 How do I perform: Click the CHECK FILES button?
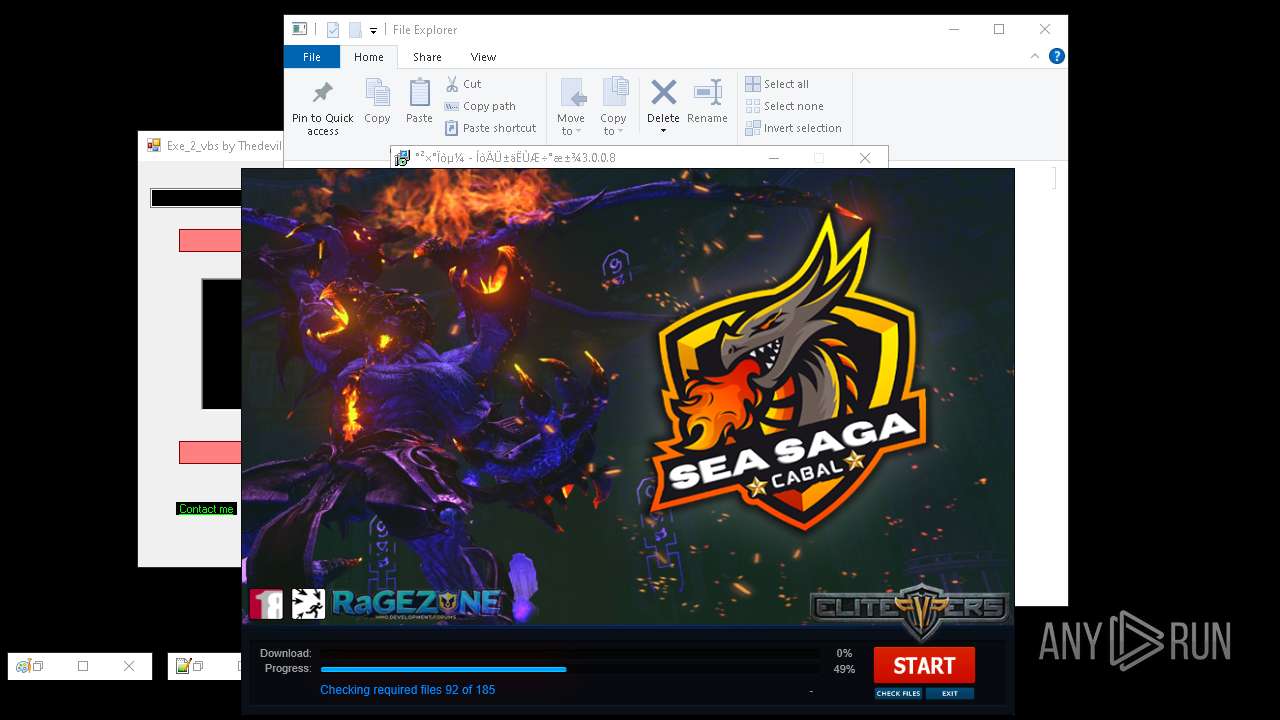point(898,693)
